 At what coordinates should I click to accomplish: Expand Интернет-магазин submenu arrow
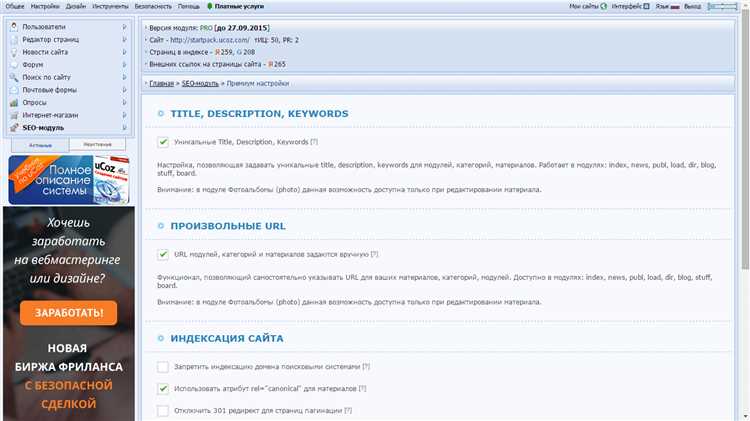coord(124,115)
